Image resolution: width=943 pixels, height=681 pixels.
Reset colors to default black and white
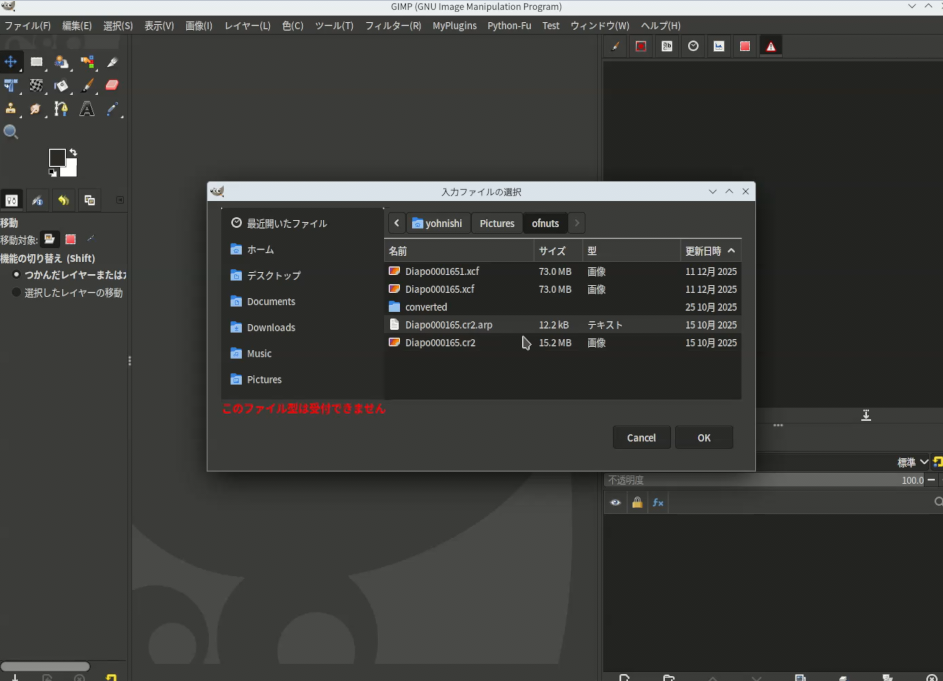click(53, 173)
